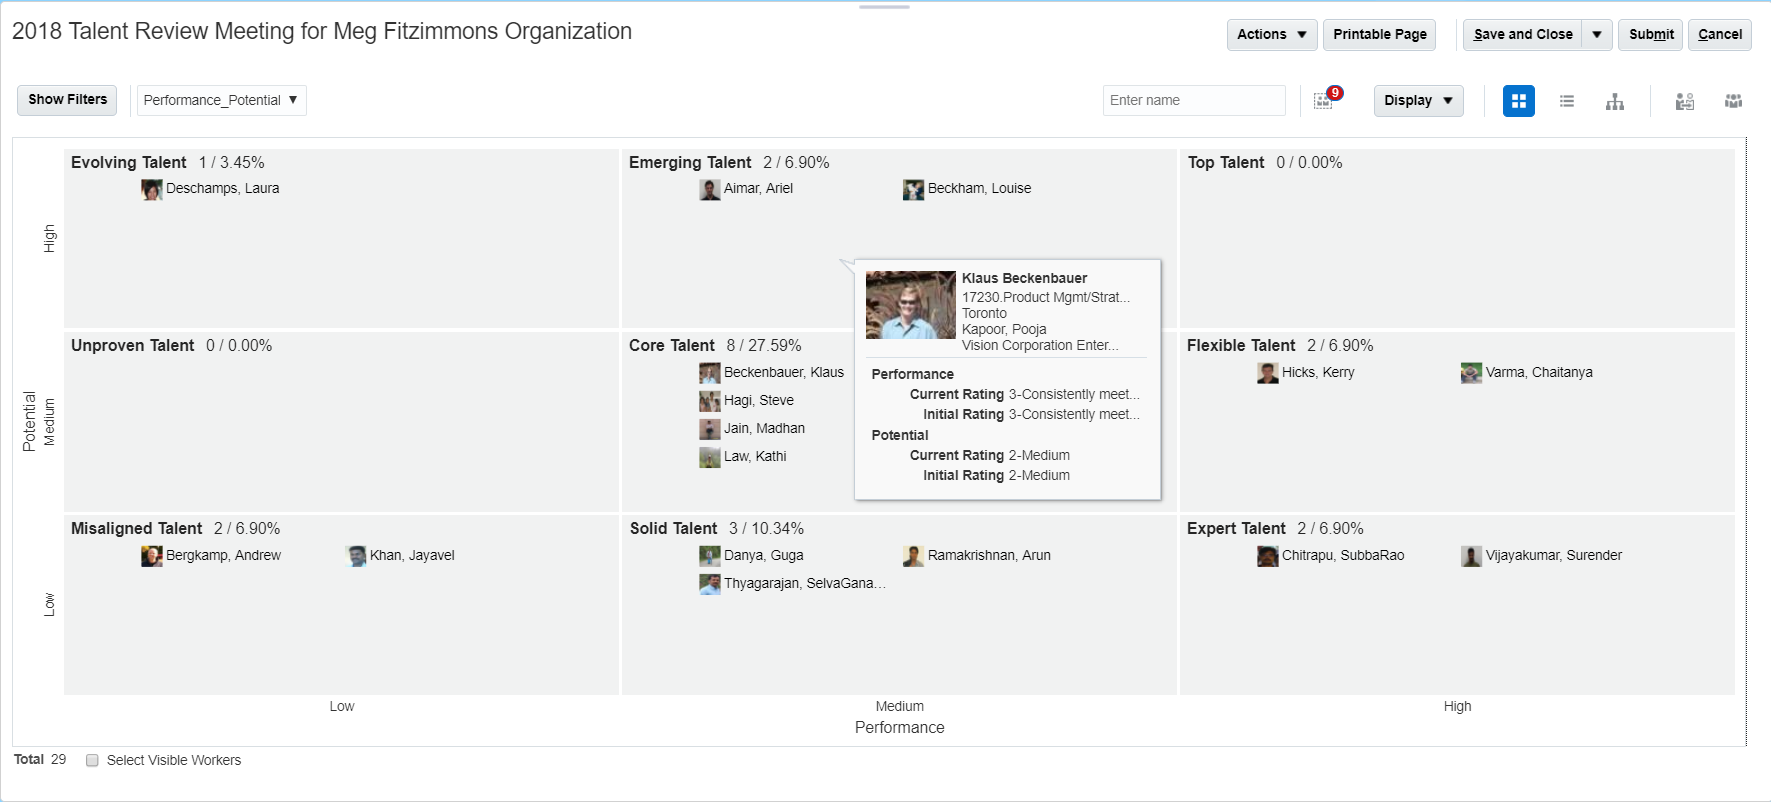The height and width of the screenshot is (802, 1771).
Task: Check the Select Visible Workers checkbox
Action: coord(92,760)
